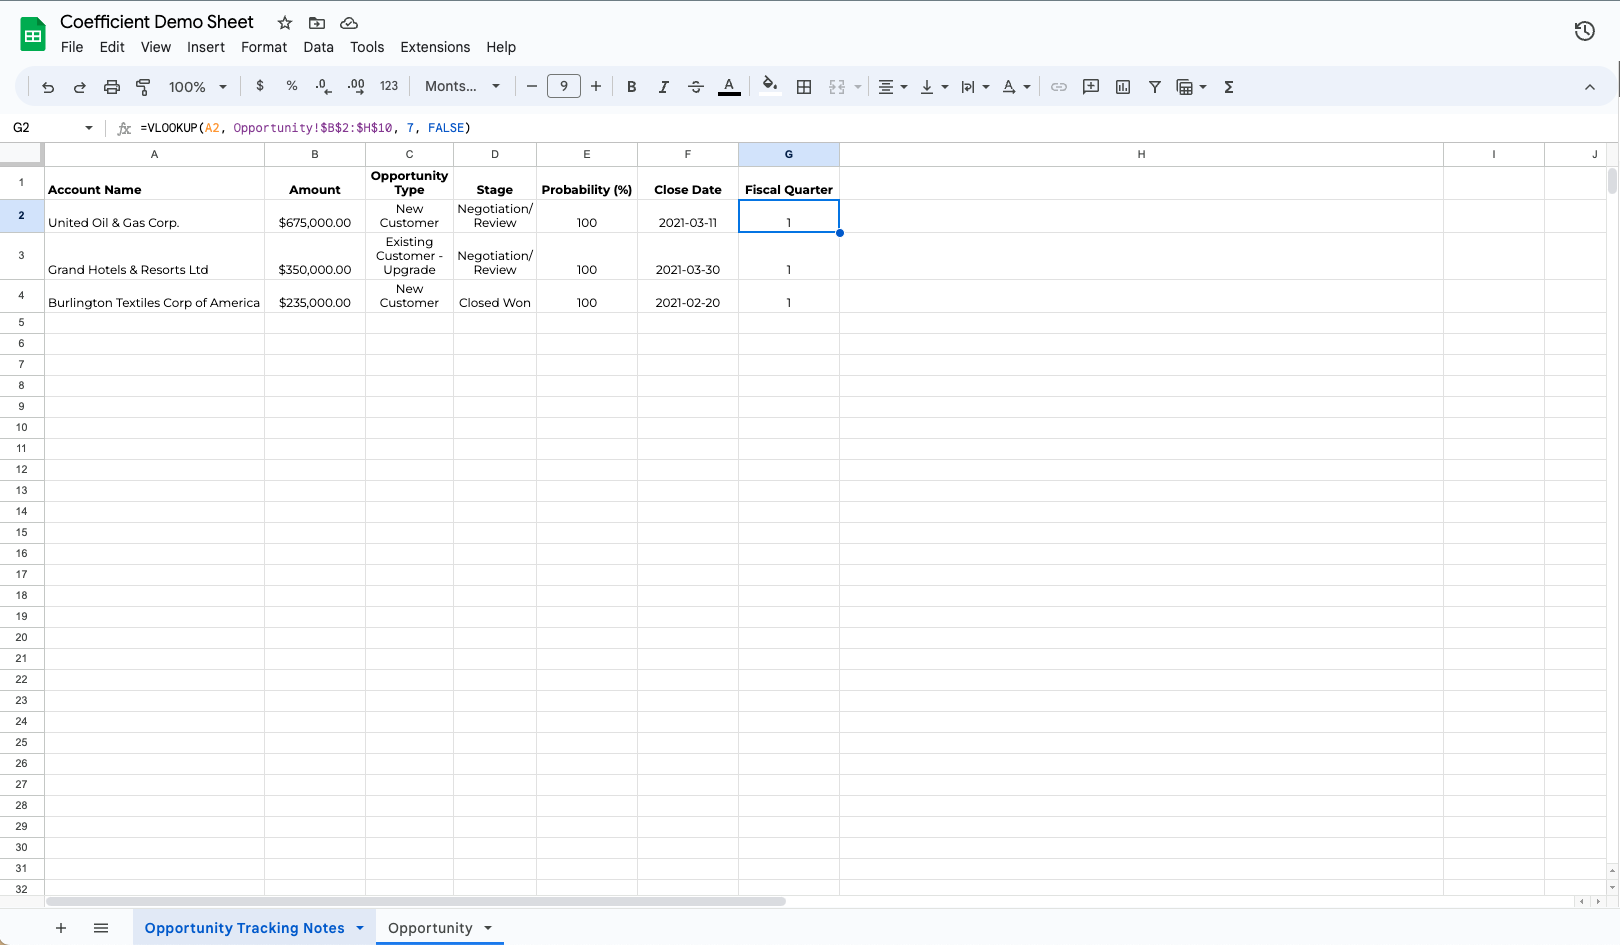Click the Create a filter icon
1620x945 pixels.
click(1155, 87)
